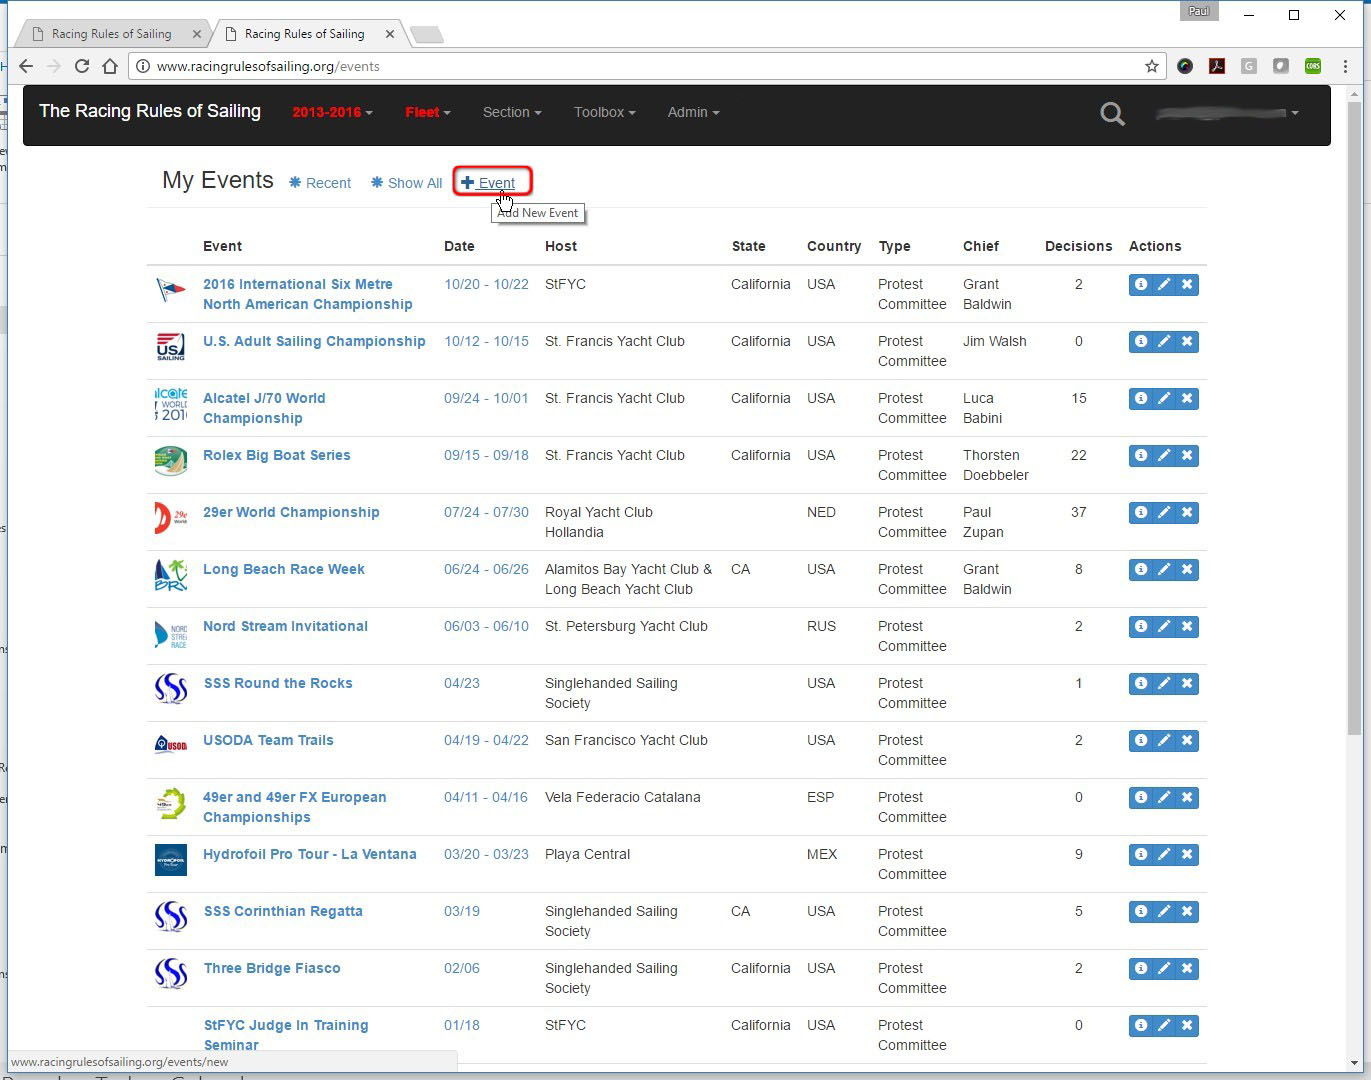This screenshot has width=1371, height=1080.
Task: Open info for SSS Corinthian Regatta
Action: click(x=1140, y=911)
